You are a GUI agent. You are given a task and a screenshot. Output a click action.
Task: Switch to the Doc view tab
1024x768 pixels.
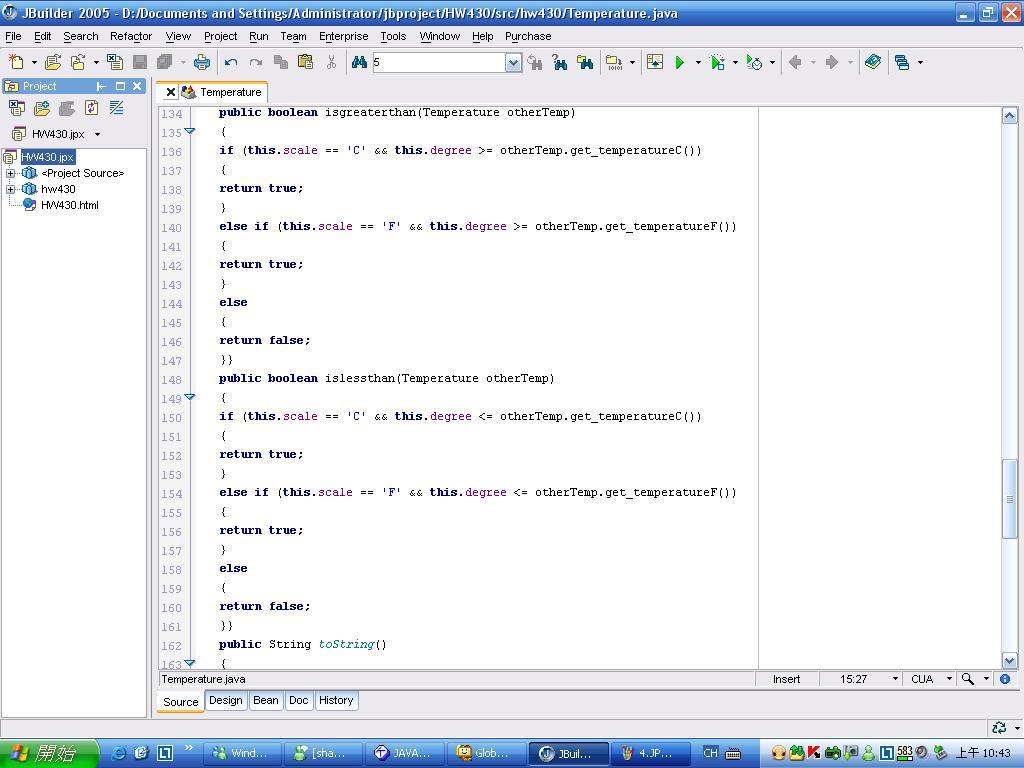298,700
